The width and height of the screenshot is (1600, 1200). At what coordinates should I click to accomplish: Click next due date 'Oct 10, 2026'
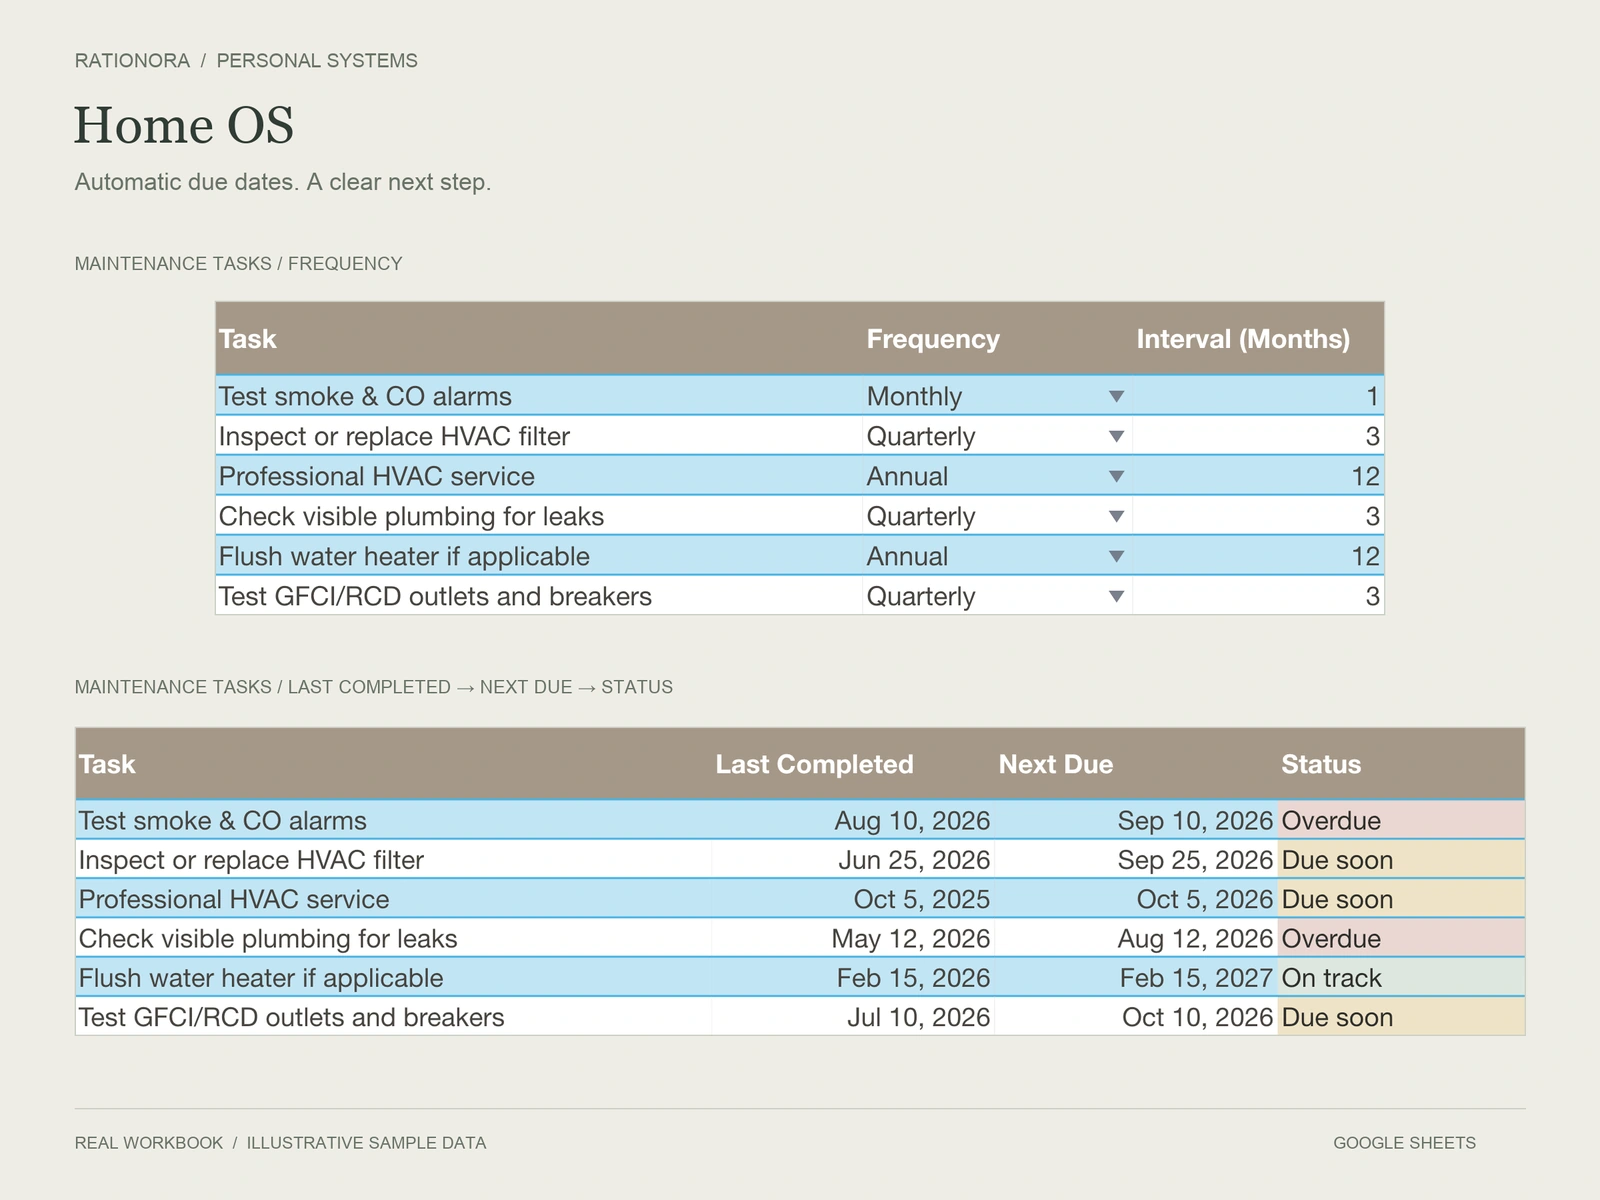point(1136,1017)
